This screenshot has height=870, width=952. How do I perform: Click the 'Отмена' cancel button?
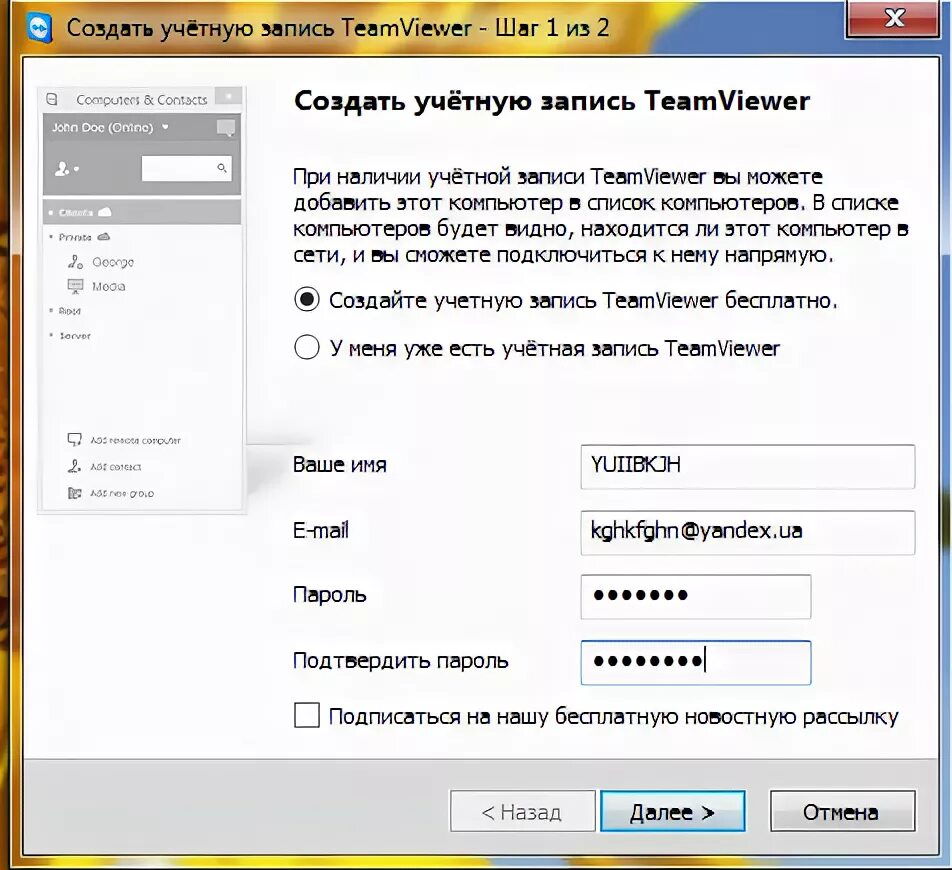(x=843, y=811)
